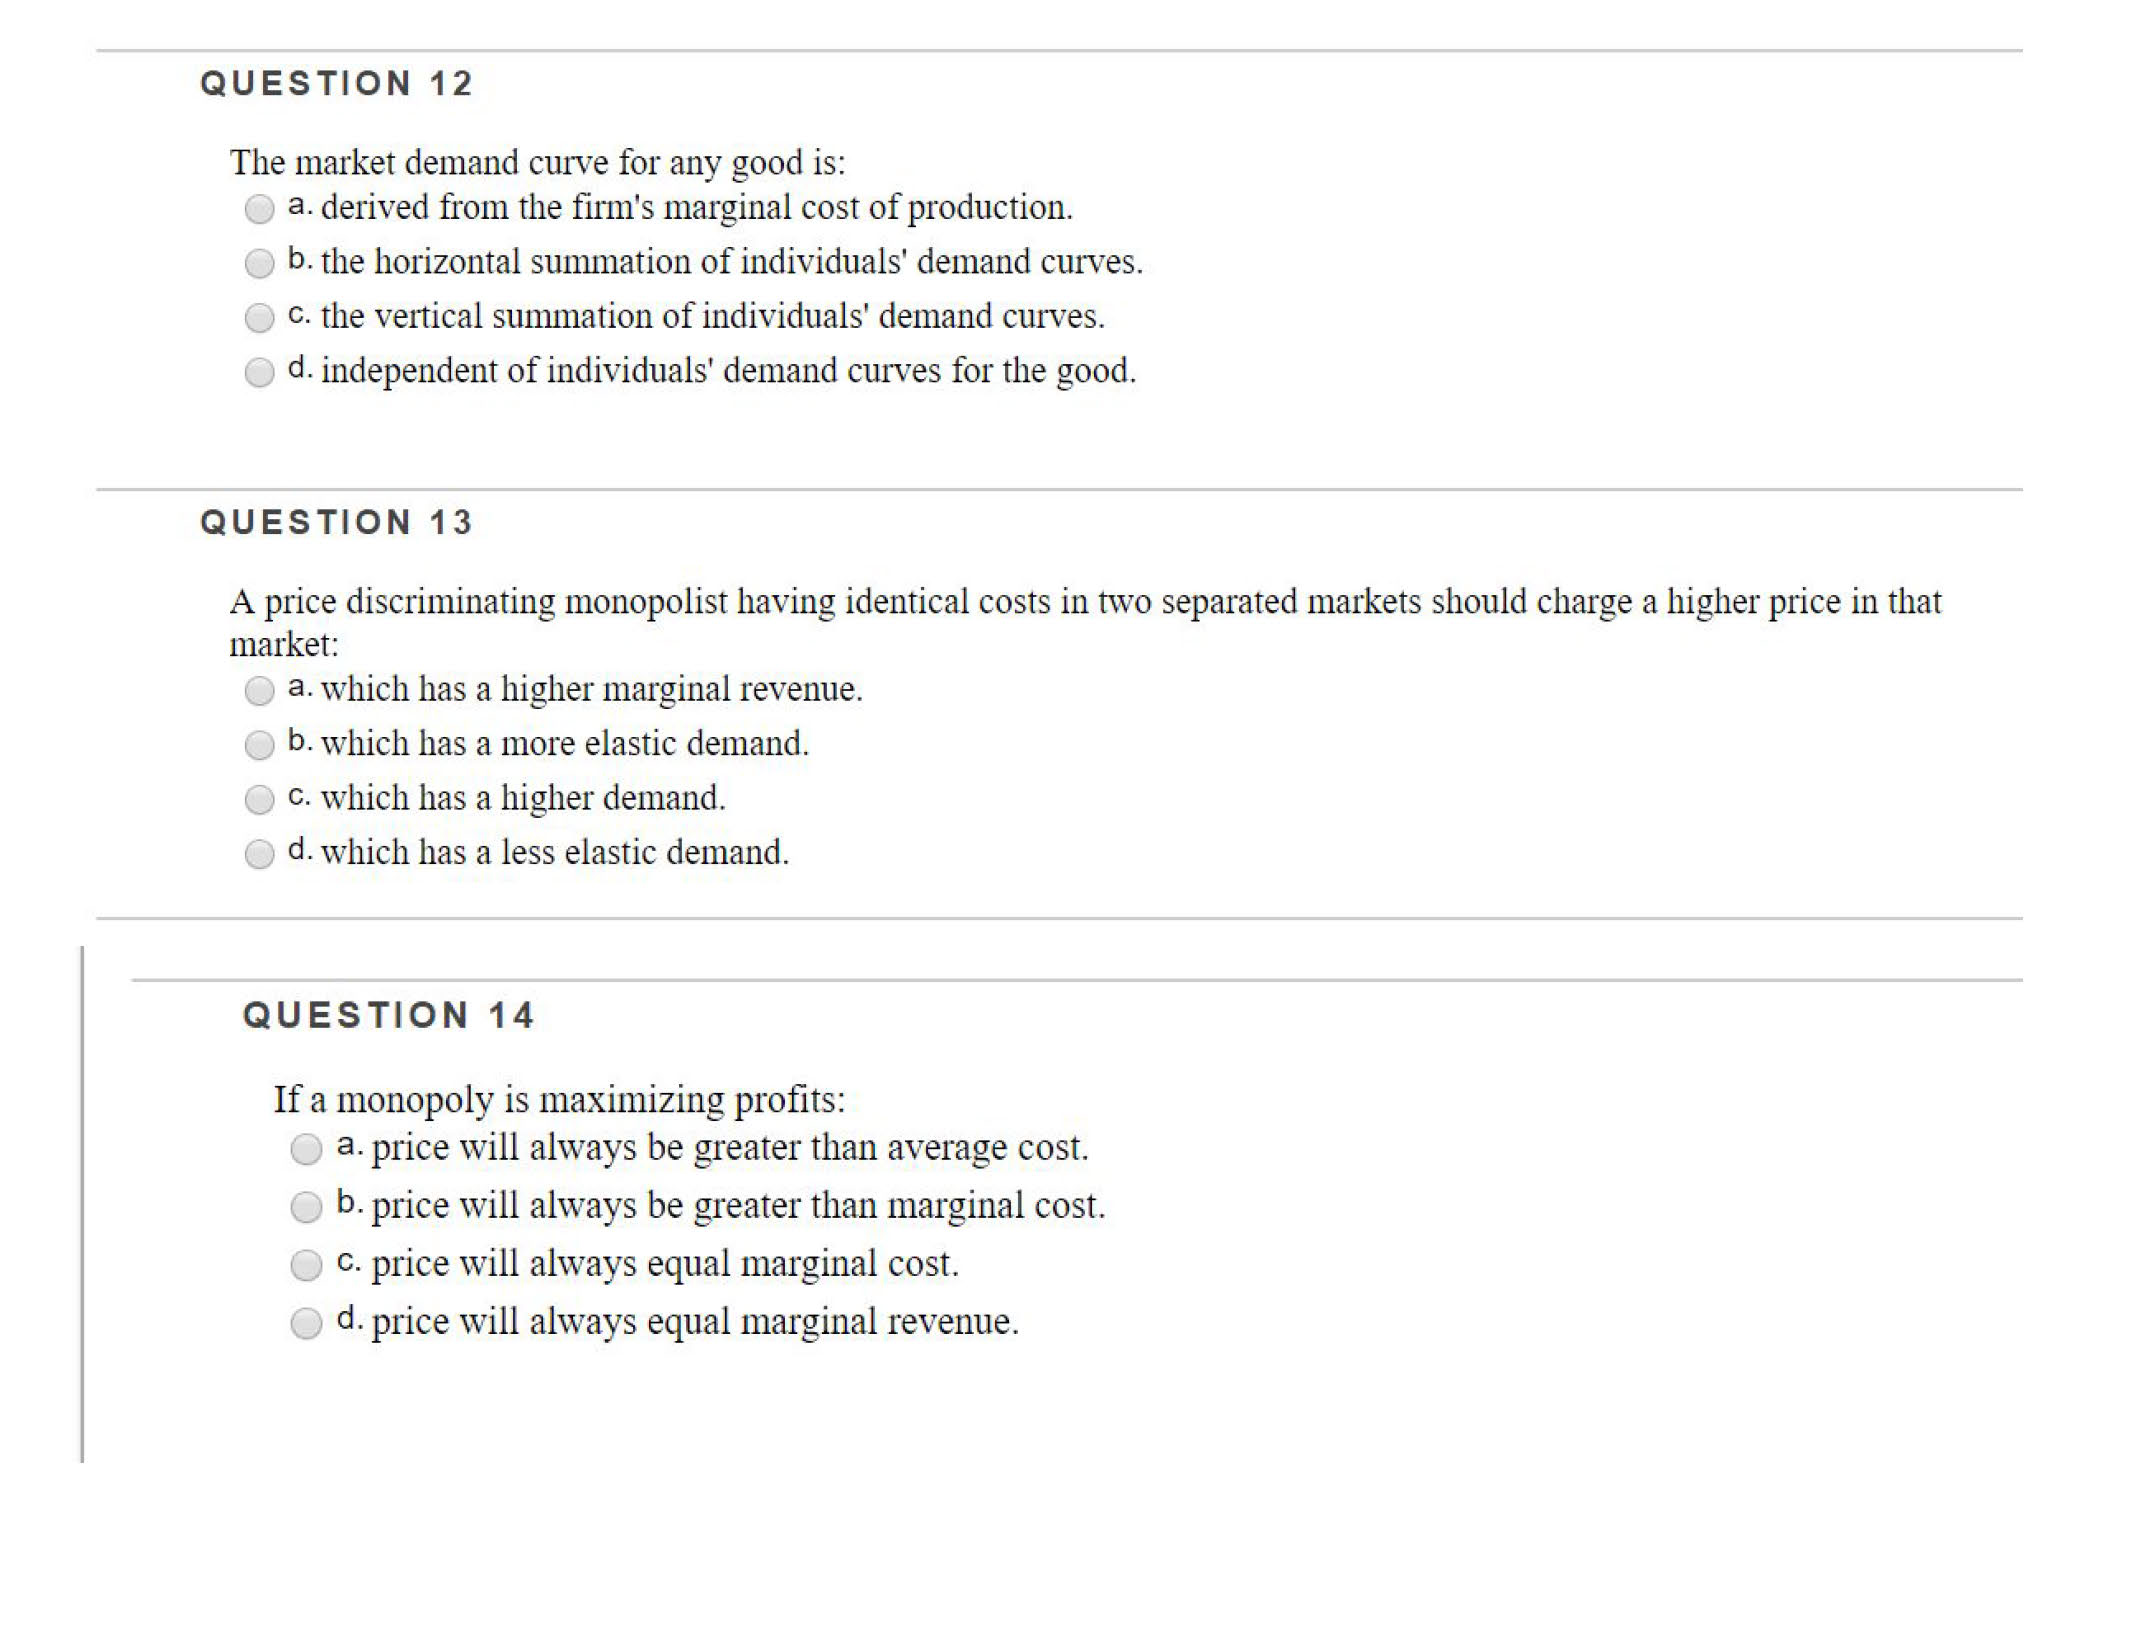The height and width of the screenshot is (1630, 2151).
Task: Click answer text 'which has a less elastic demand'
Action: (555, 852)
